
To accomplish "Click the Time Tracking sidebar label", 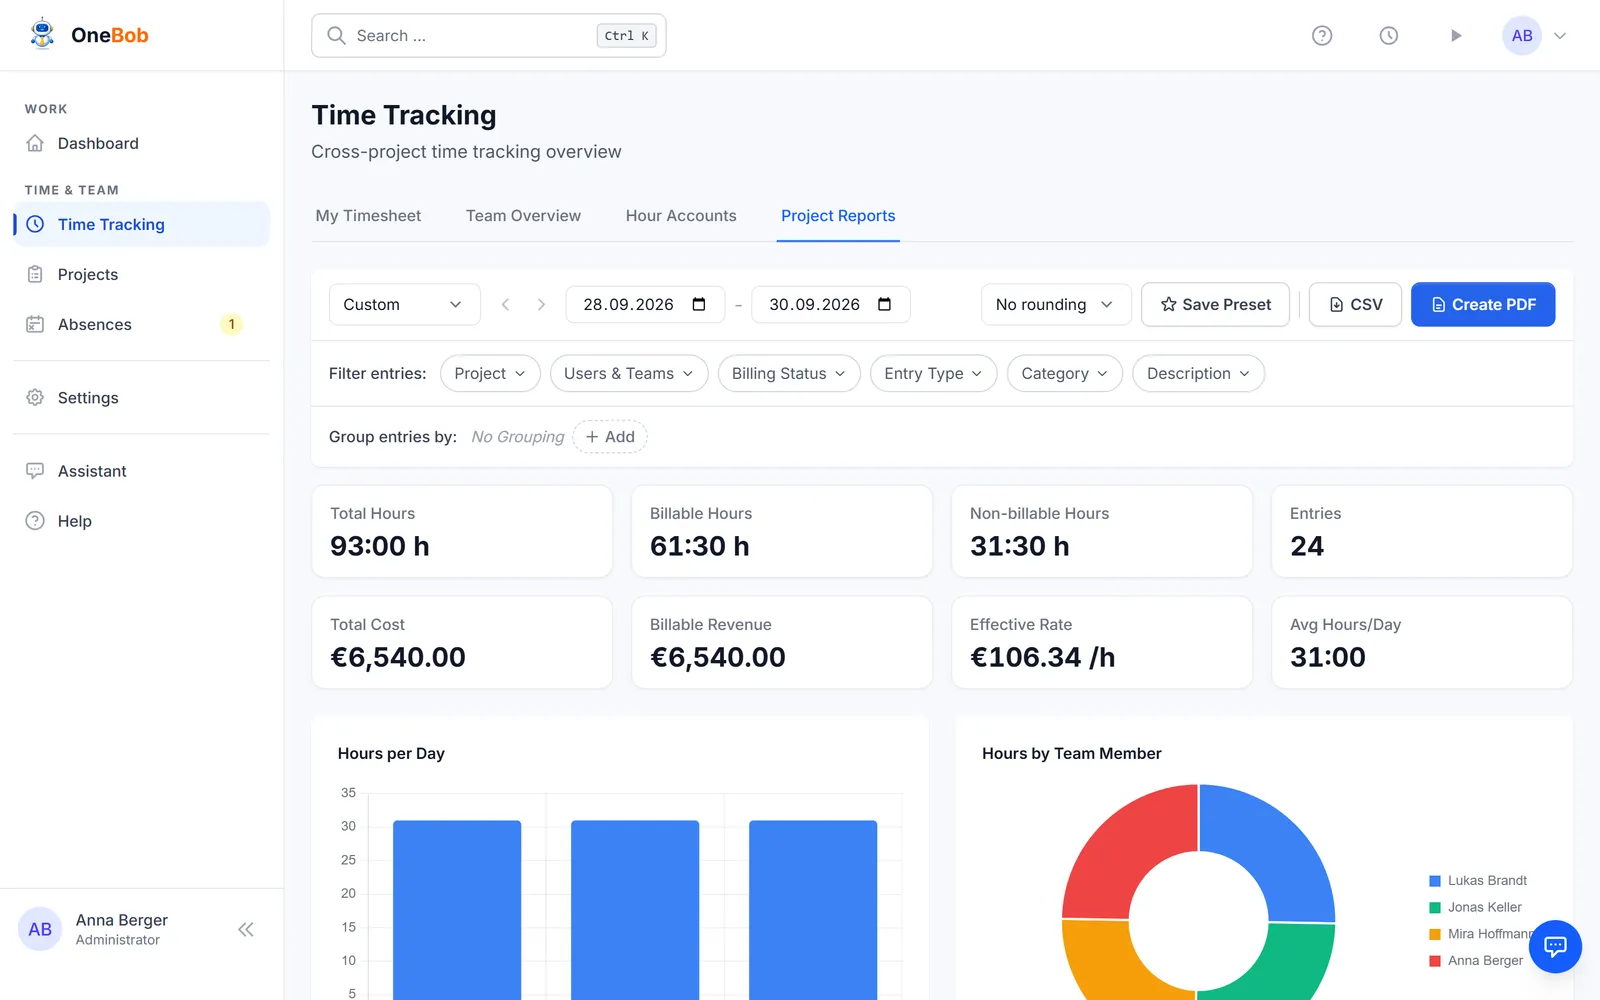I will [x=111, y=224].
